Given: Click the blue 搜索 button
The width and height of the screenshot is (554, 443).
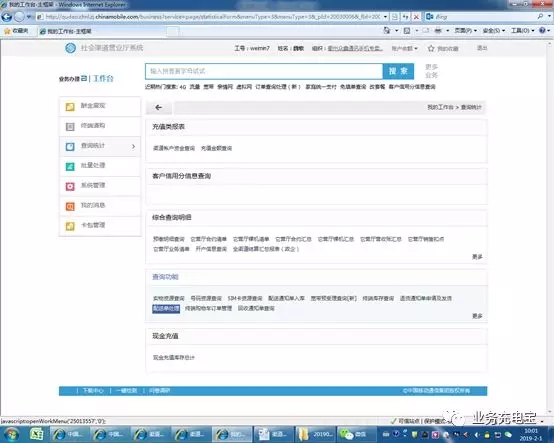Looking at the screenshot, I should click(x=398, y=71).
